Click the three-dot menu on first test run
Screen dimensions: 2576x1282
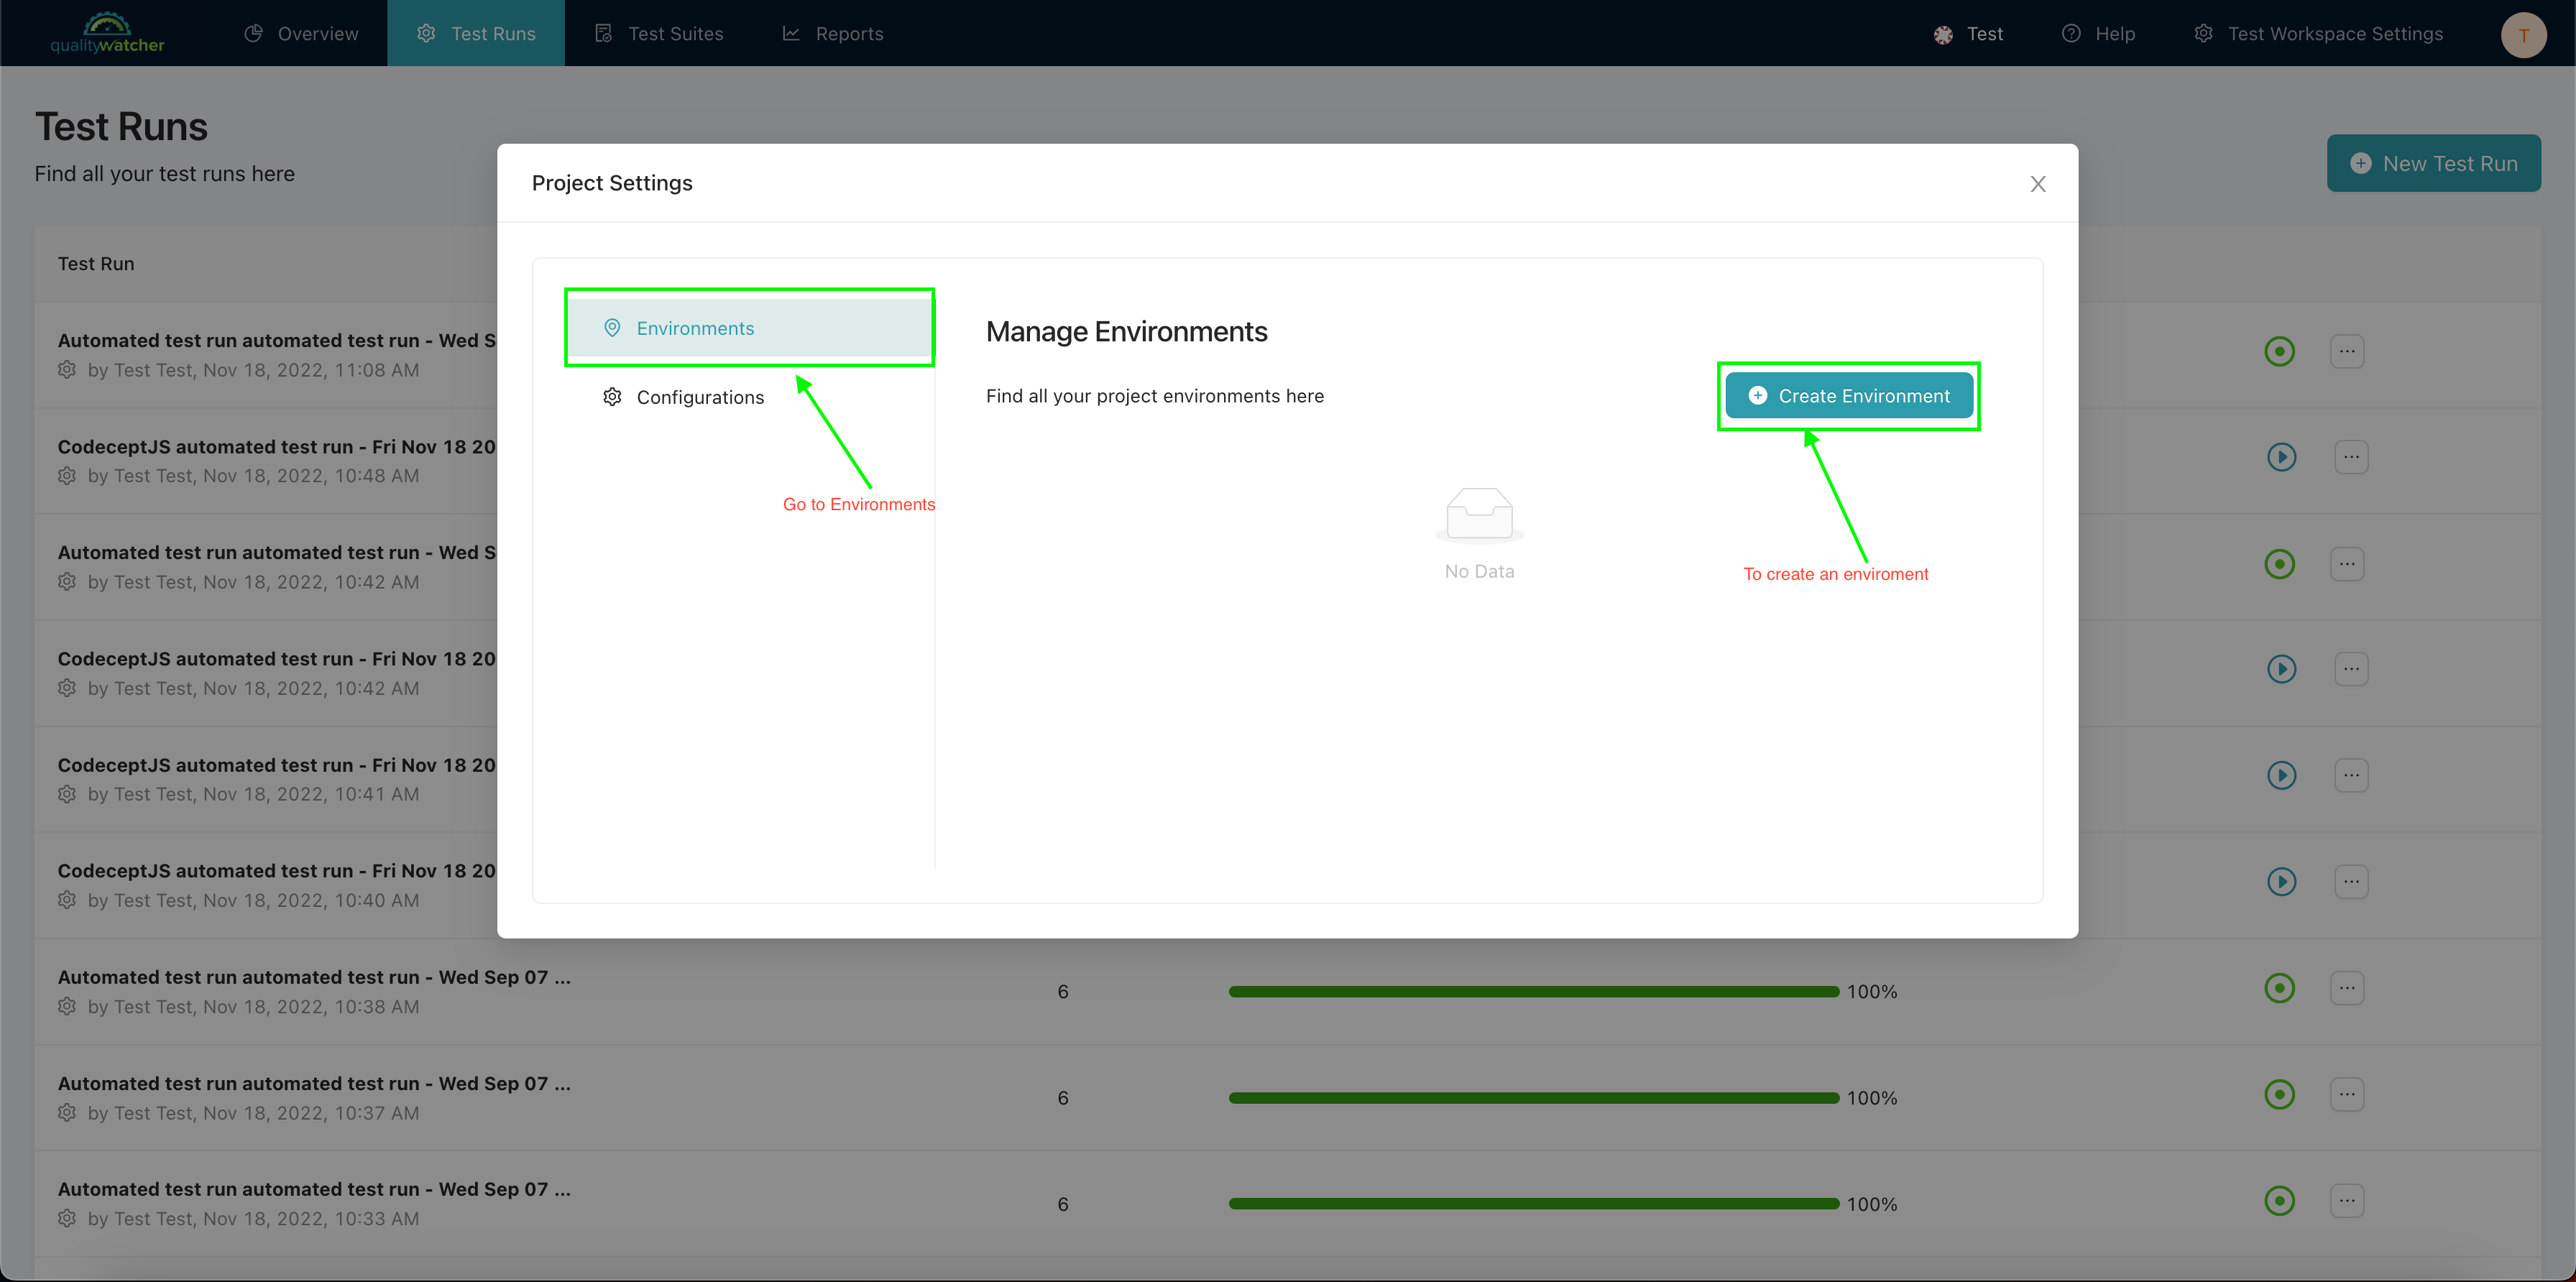(2347, 350)
